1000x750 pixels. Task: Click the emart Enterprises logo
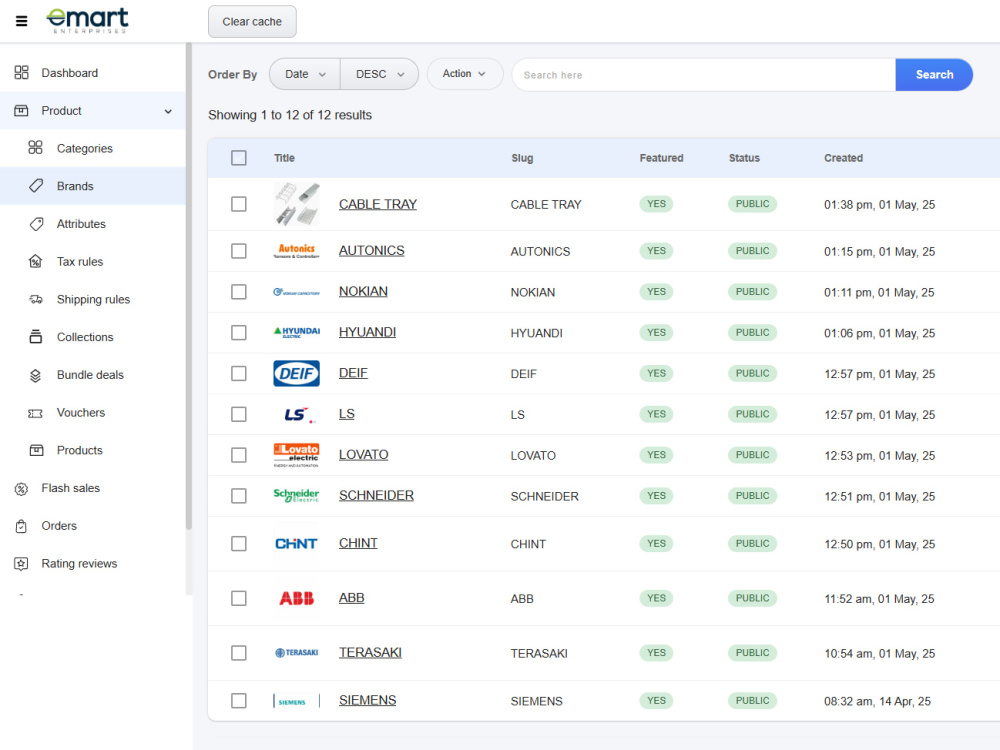tap(87, 20)
